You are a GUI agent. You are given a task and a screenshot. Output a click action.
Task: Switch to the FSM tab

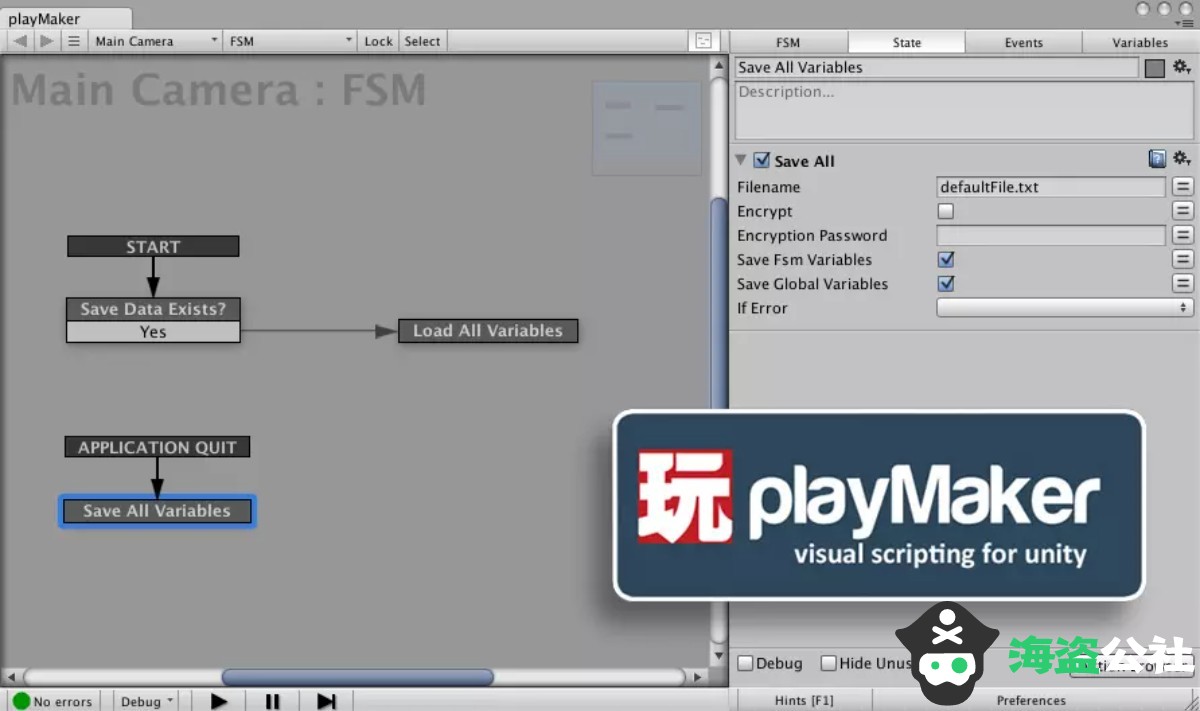pos(788,42)
